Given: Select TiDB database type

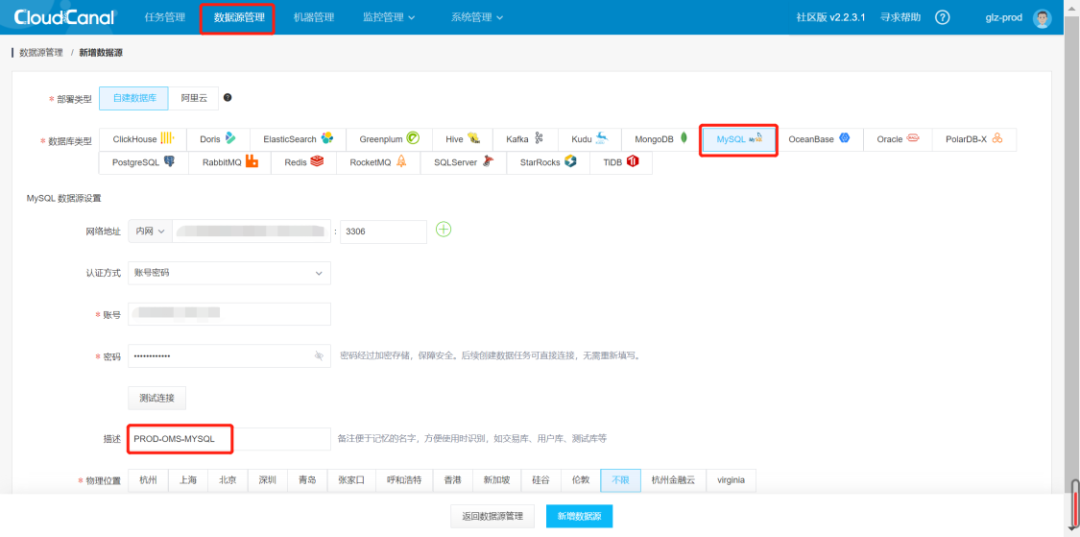Looking at the screenshot, I should (x=621, y=162).
